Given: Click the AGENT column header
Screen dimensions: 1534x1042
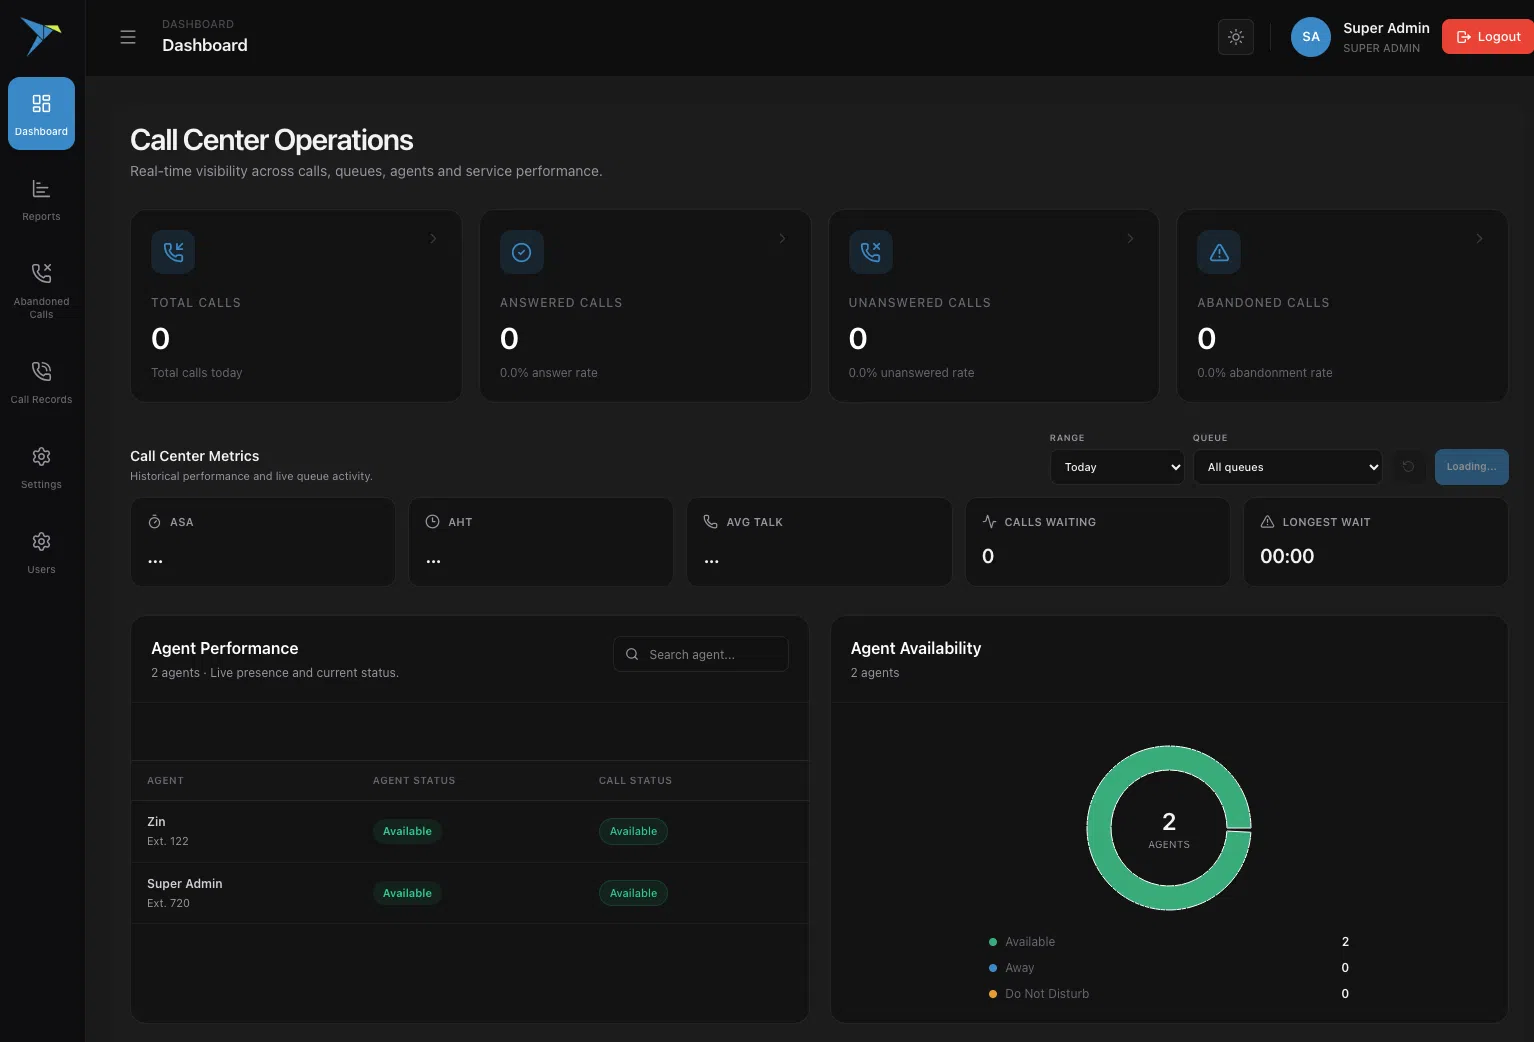Looking at the screenshot, I should (x=165, y=780).
